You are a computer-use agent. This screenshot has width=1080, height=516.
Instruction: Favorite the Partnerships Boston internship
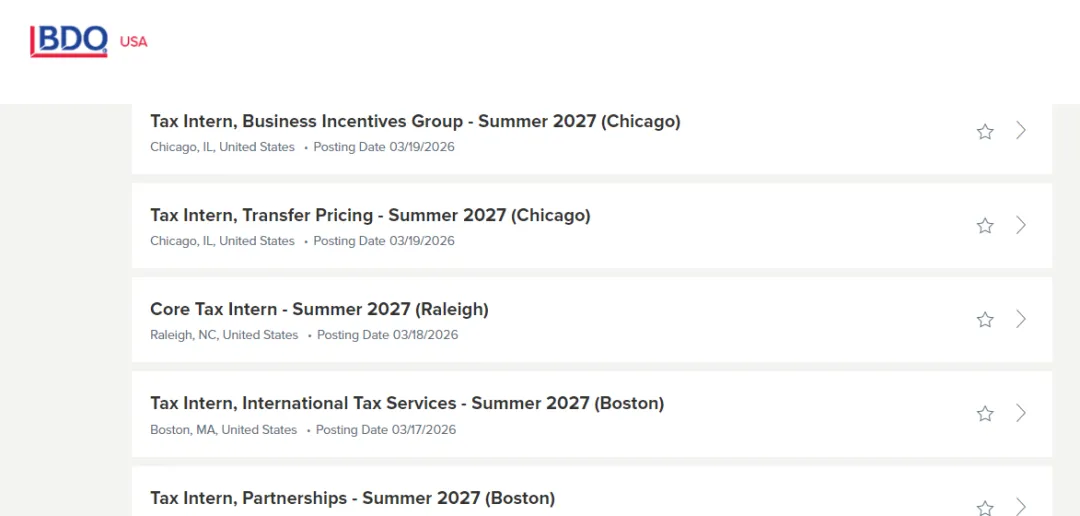pyautogui.click(x=985, y=506)
